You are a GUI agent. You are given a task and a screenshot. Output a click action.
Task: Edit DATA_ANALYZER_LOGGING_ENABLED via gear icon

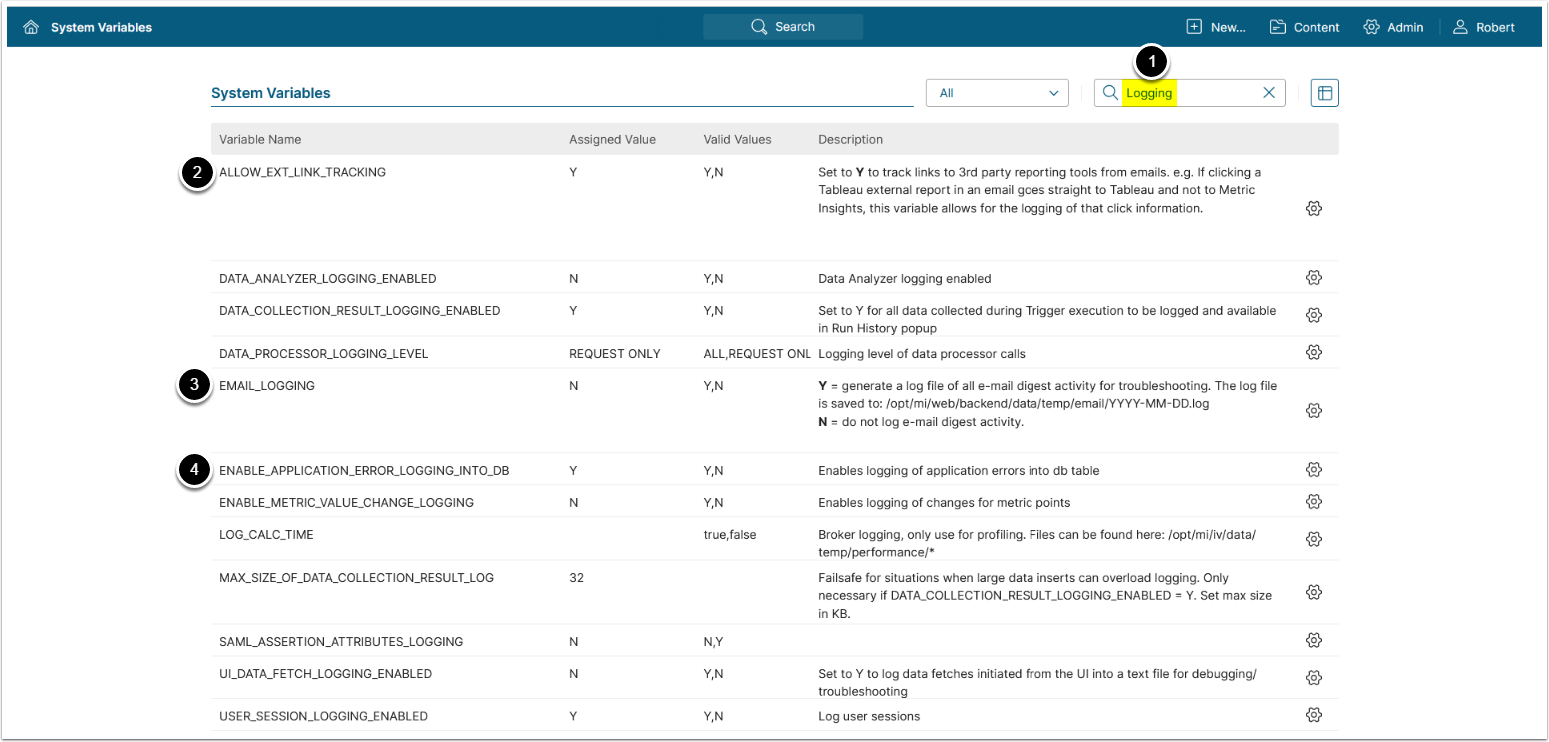(x=1314, y=278)
